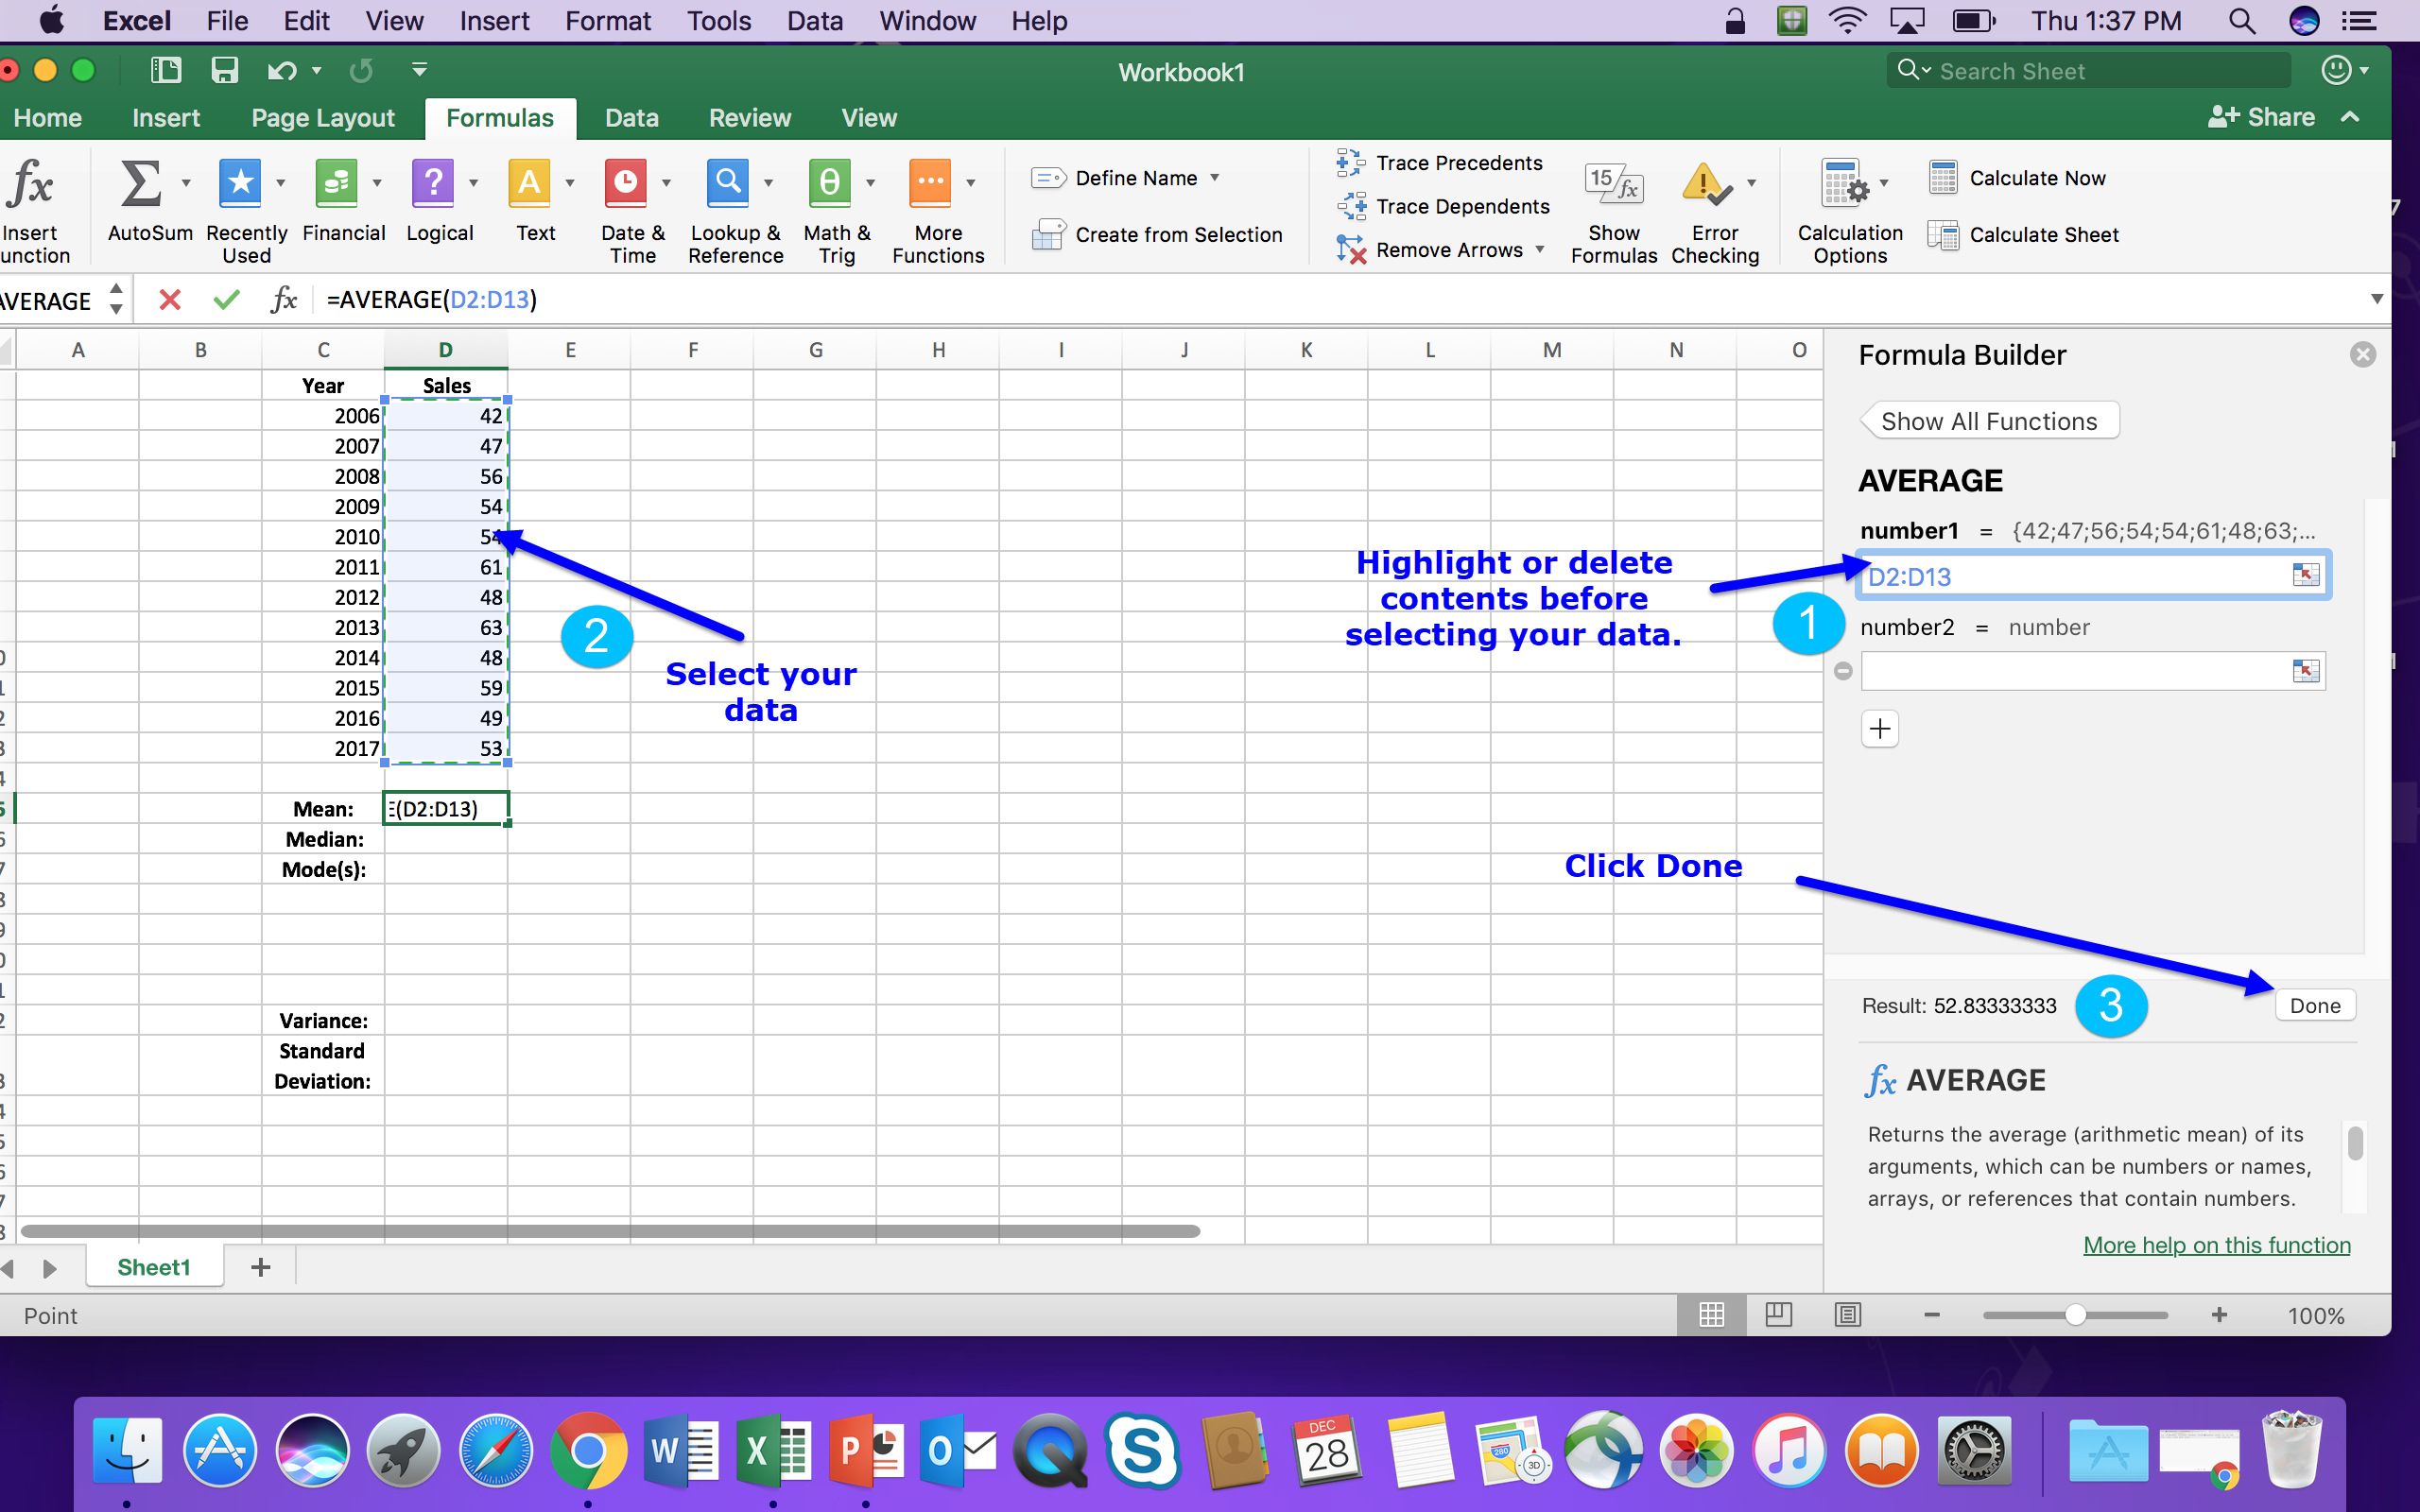Open the Remove Arrows dropdown
Image resolution: width=2420 pixels, height=1512 pixels.
click(1540, 249)
